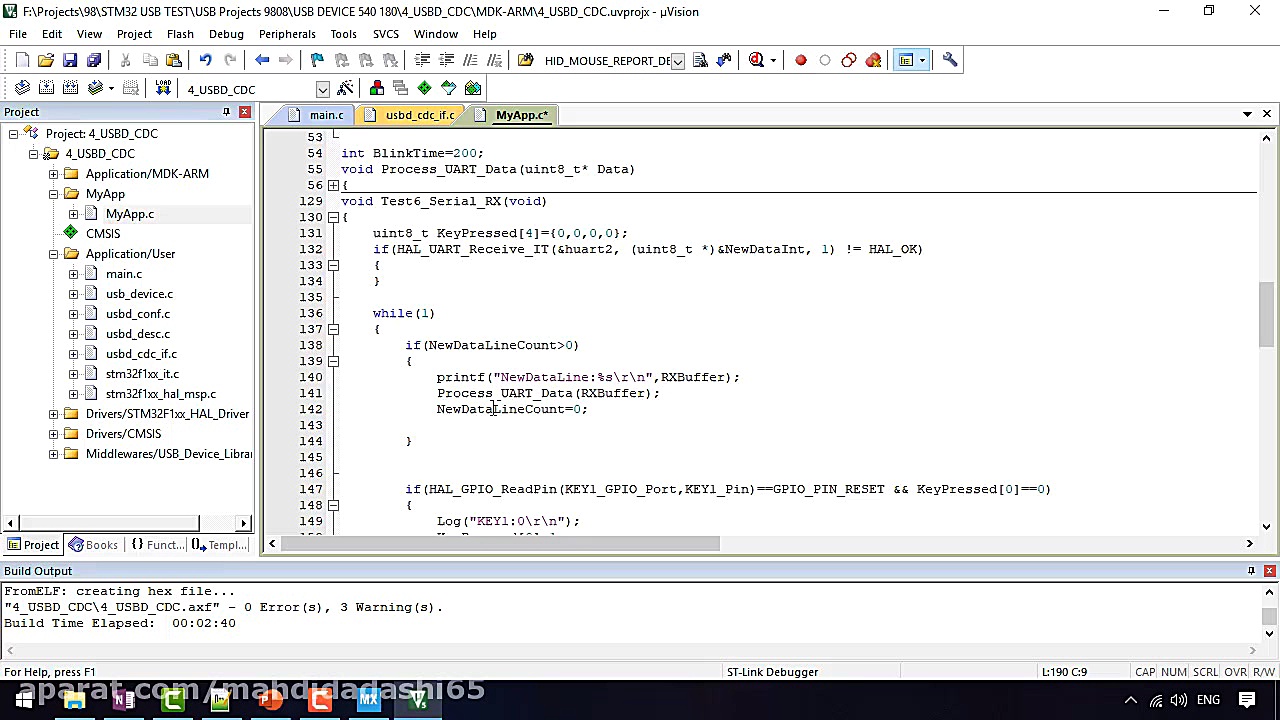Click the Process_UART_Data(RXBuffer) code line

(x=548, y=393)
